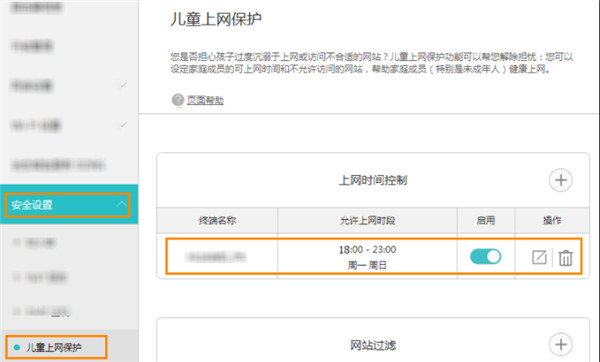Click the blurred device name cell

coord(217,257)
